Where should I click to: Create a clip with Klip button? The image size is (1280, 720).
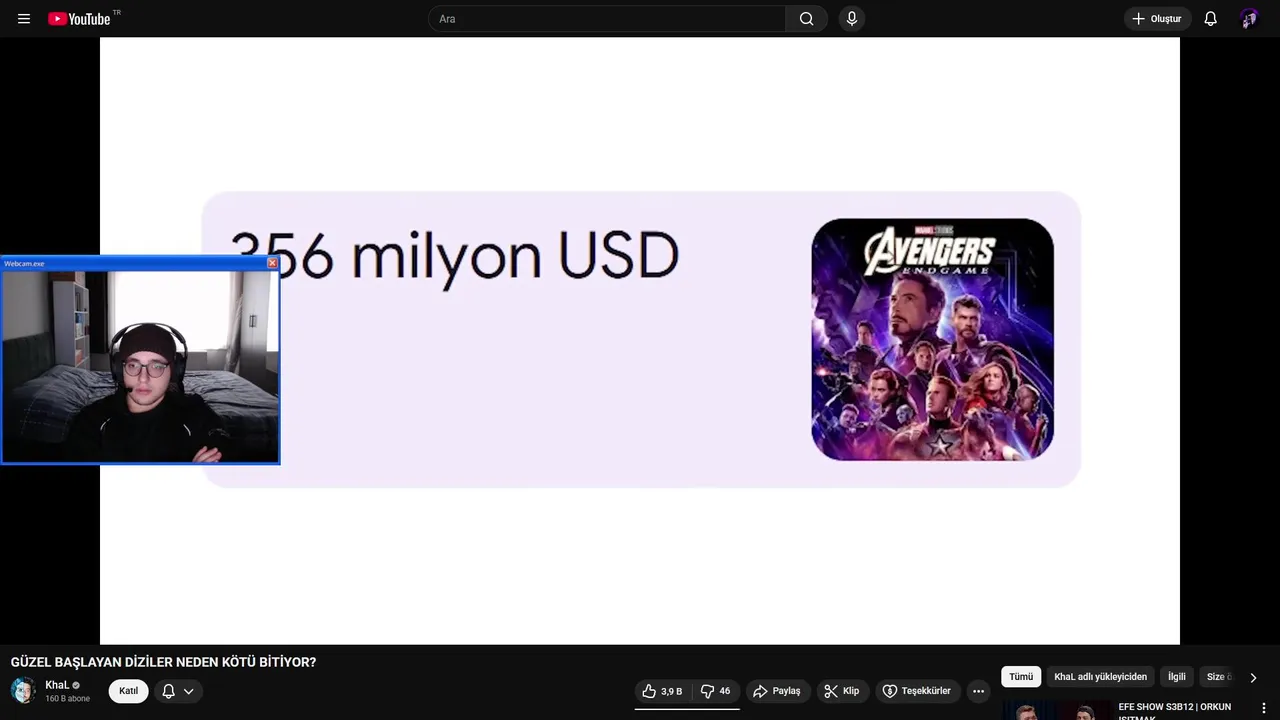coord(842,691)
